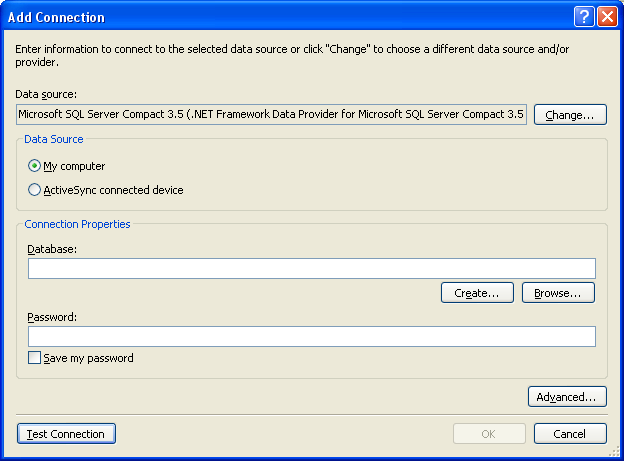The height and width of the screenshot is (461, 624).
Task: Click the read-only Data source text box
Action: point(271,114)
